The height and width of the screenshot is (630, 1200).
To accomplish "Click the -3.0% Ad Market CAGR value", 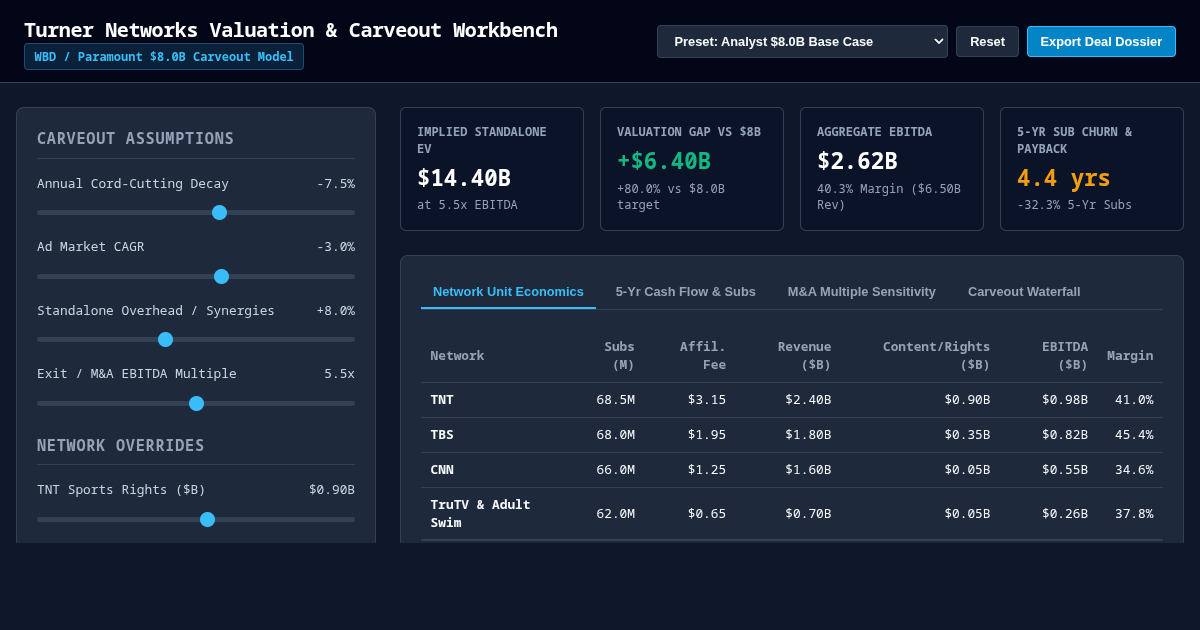I will click(336, 246).
